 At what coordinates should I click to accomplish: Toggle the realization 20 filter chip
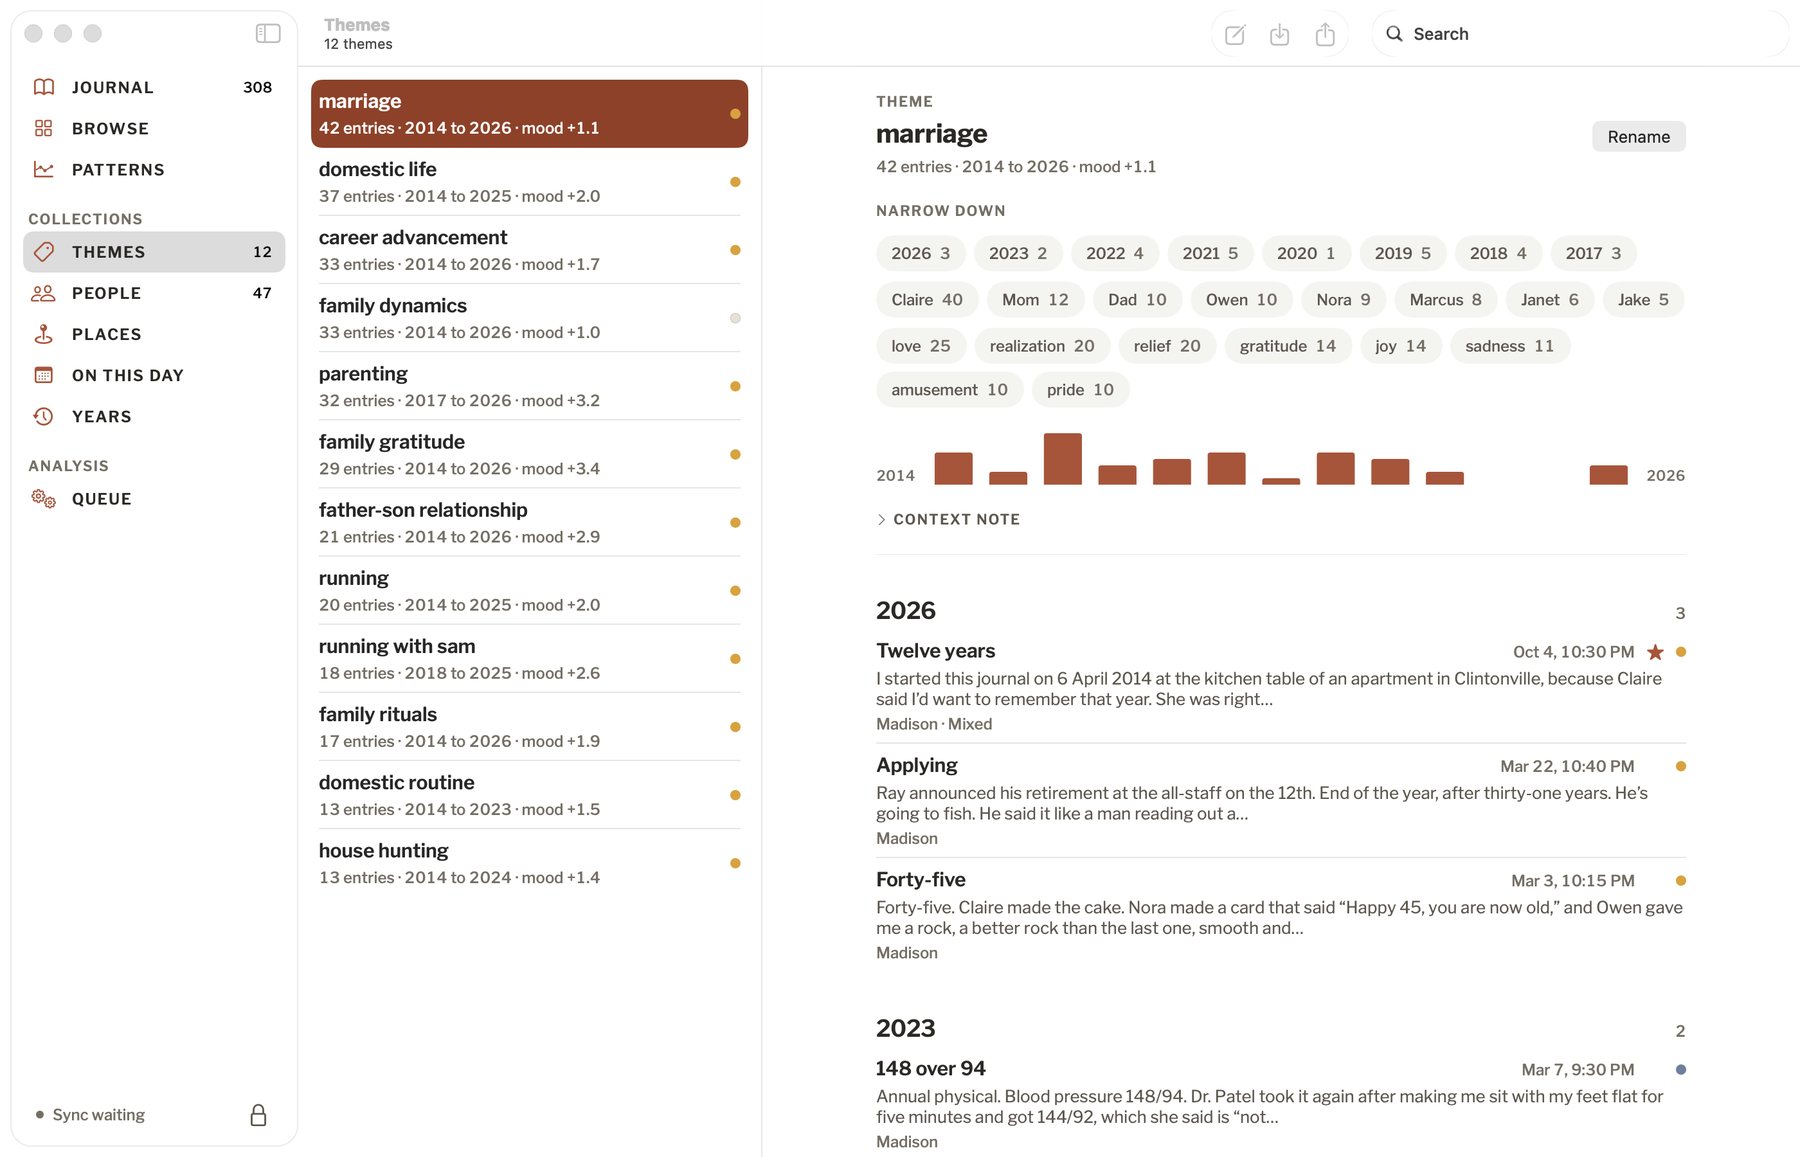pos(1042,346)
